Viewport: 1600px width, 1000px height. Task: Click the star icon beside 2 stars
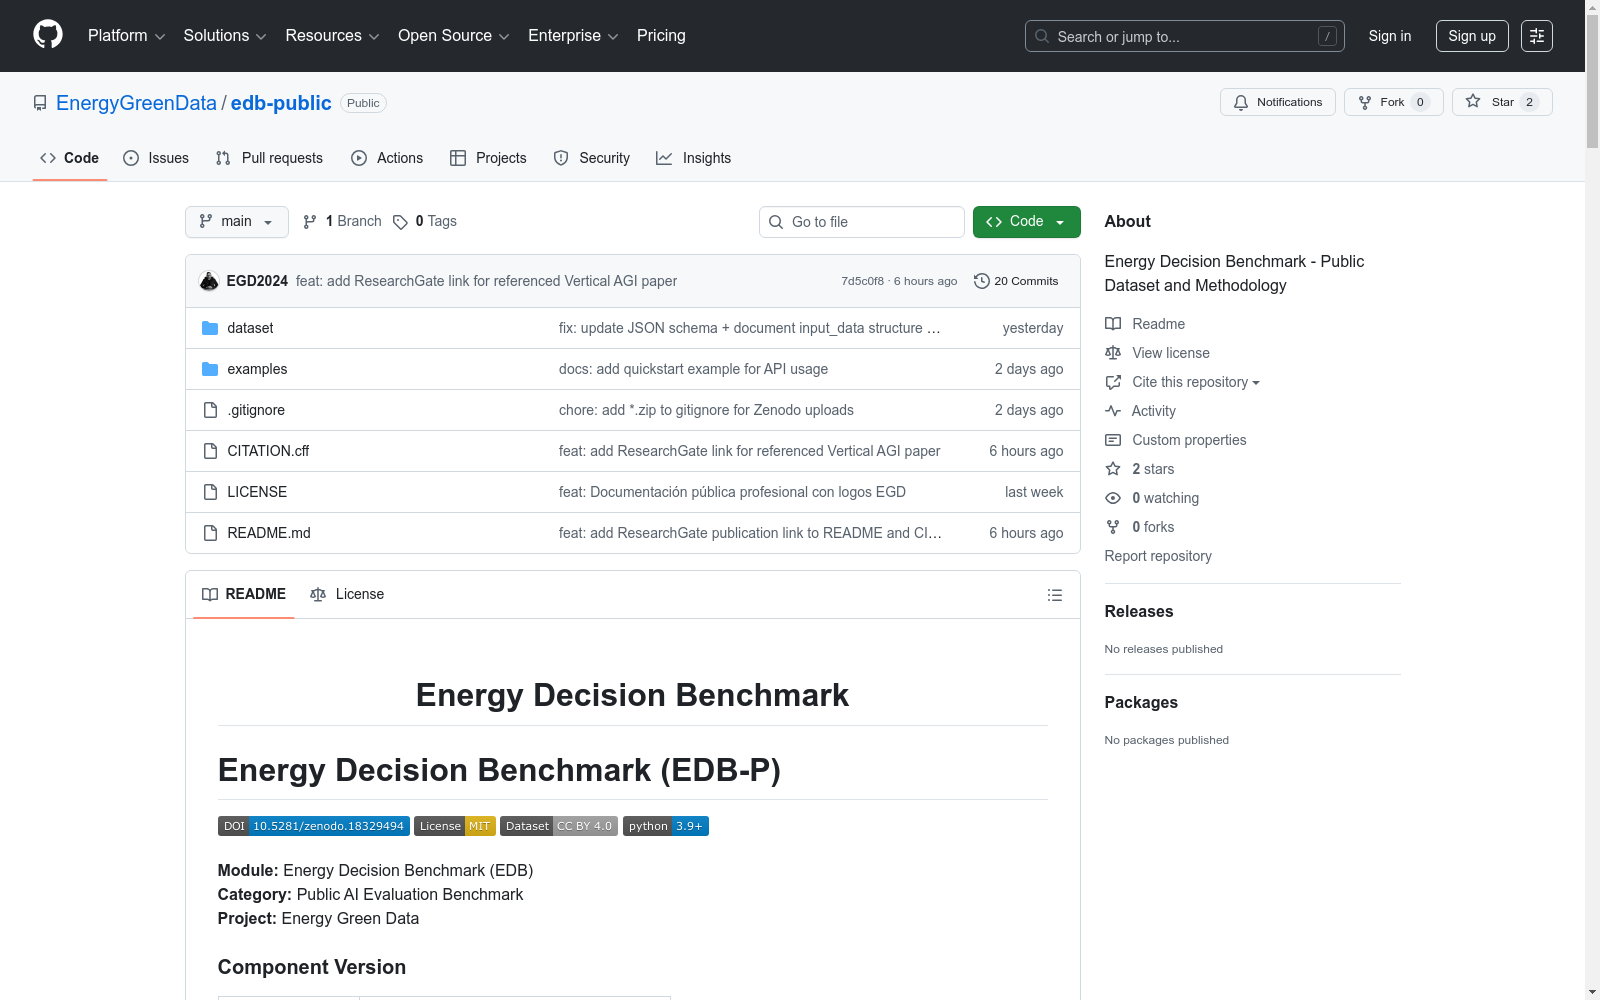click(x=1113, y=469)
